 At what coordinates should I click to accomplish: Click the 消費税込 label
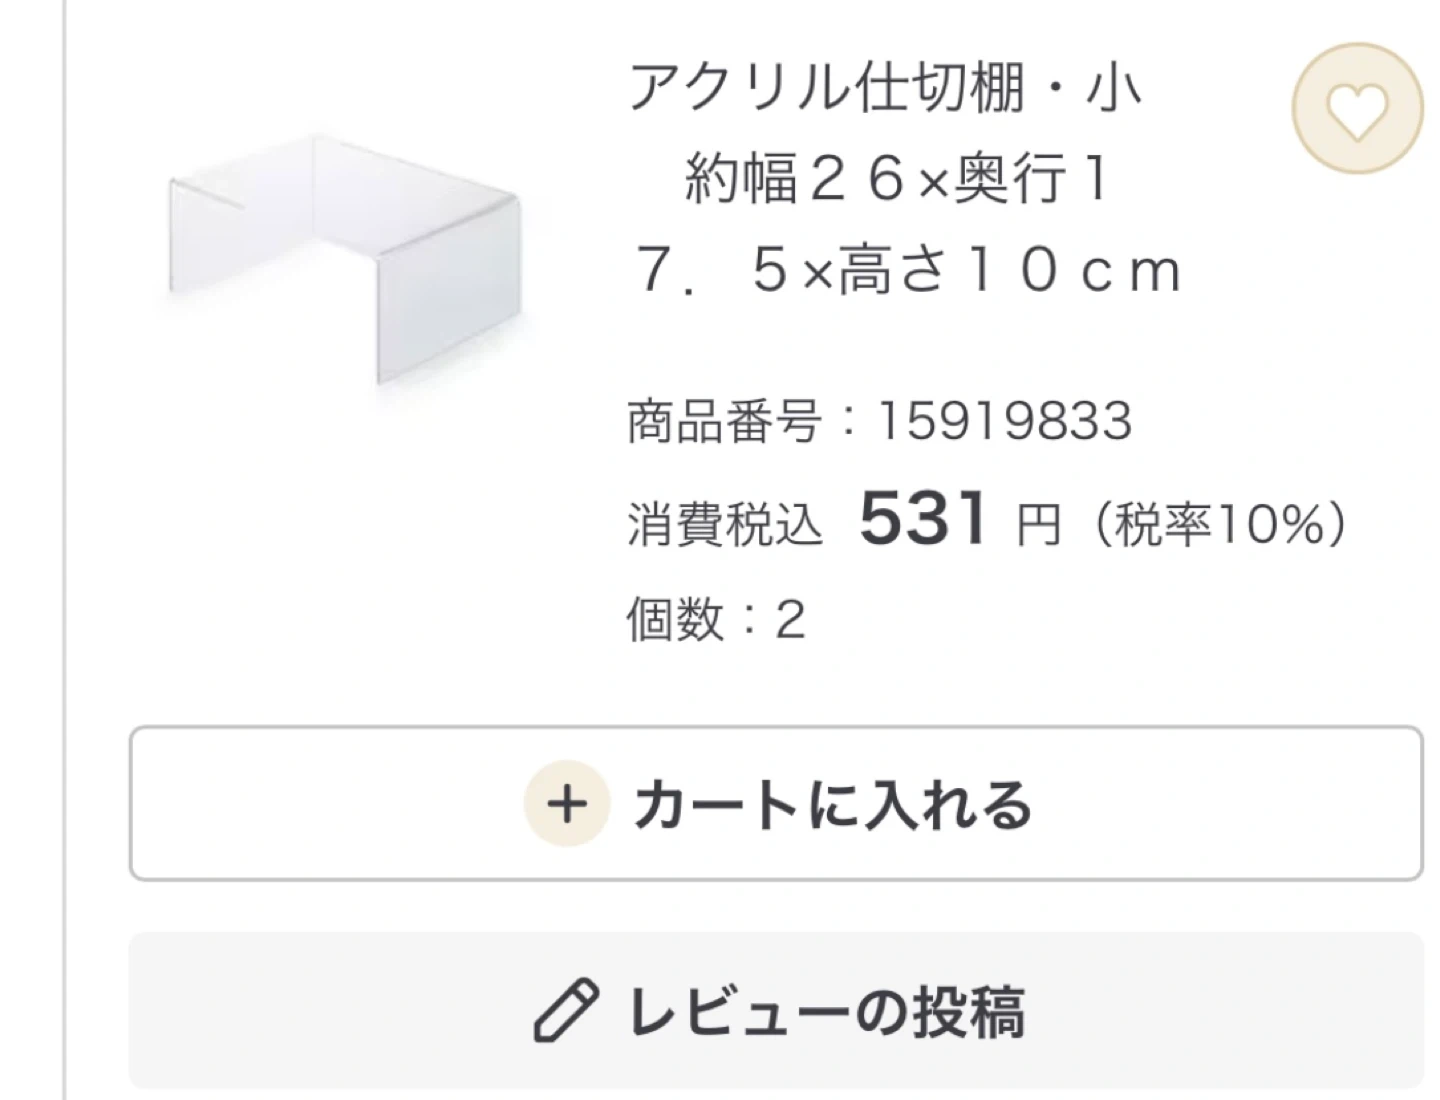coord(725,524)
